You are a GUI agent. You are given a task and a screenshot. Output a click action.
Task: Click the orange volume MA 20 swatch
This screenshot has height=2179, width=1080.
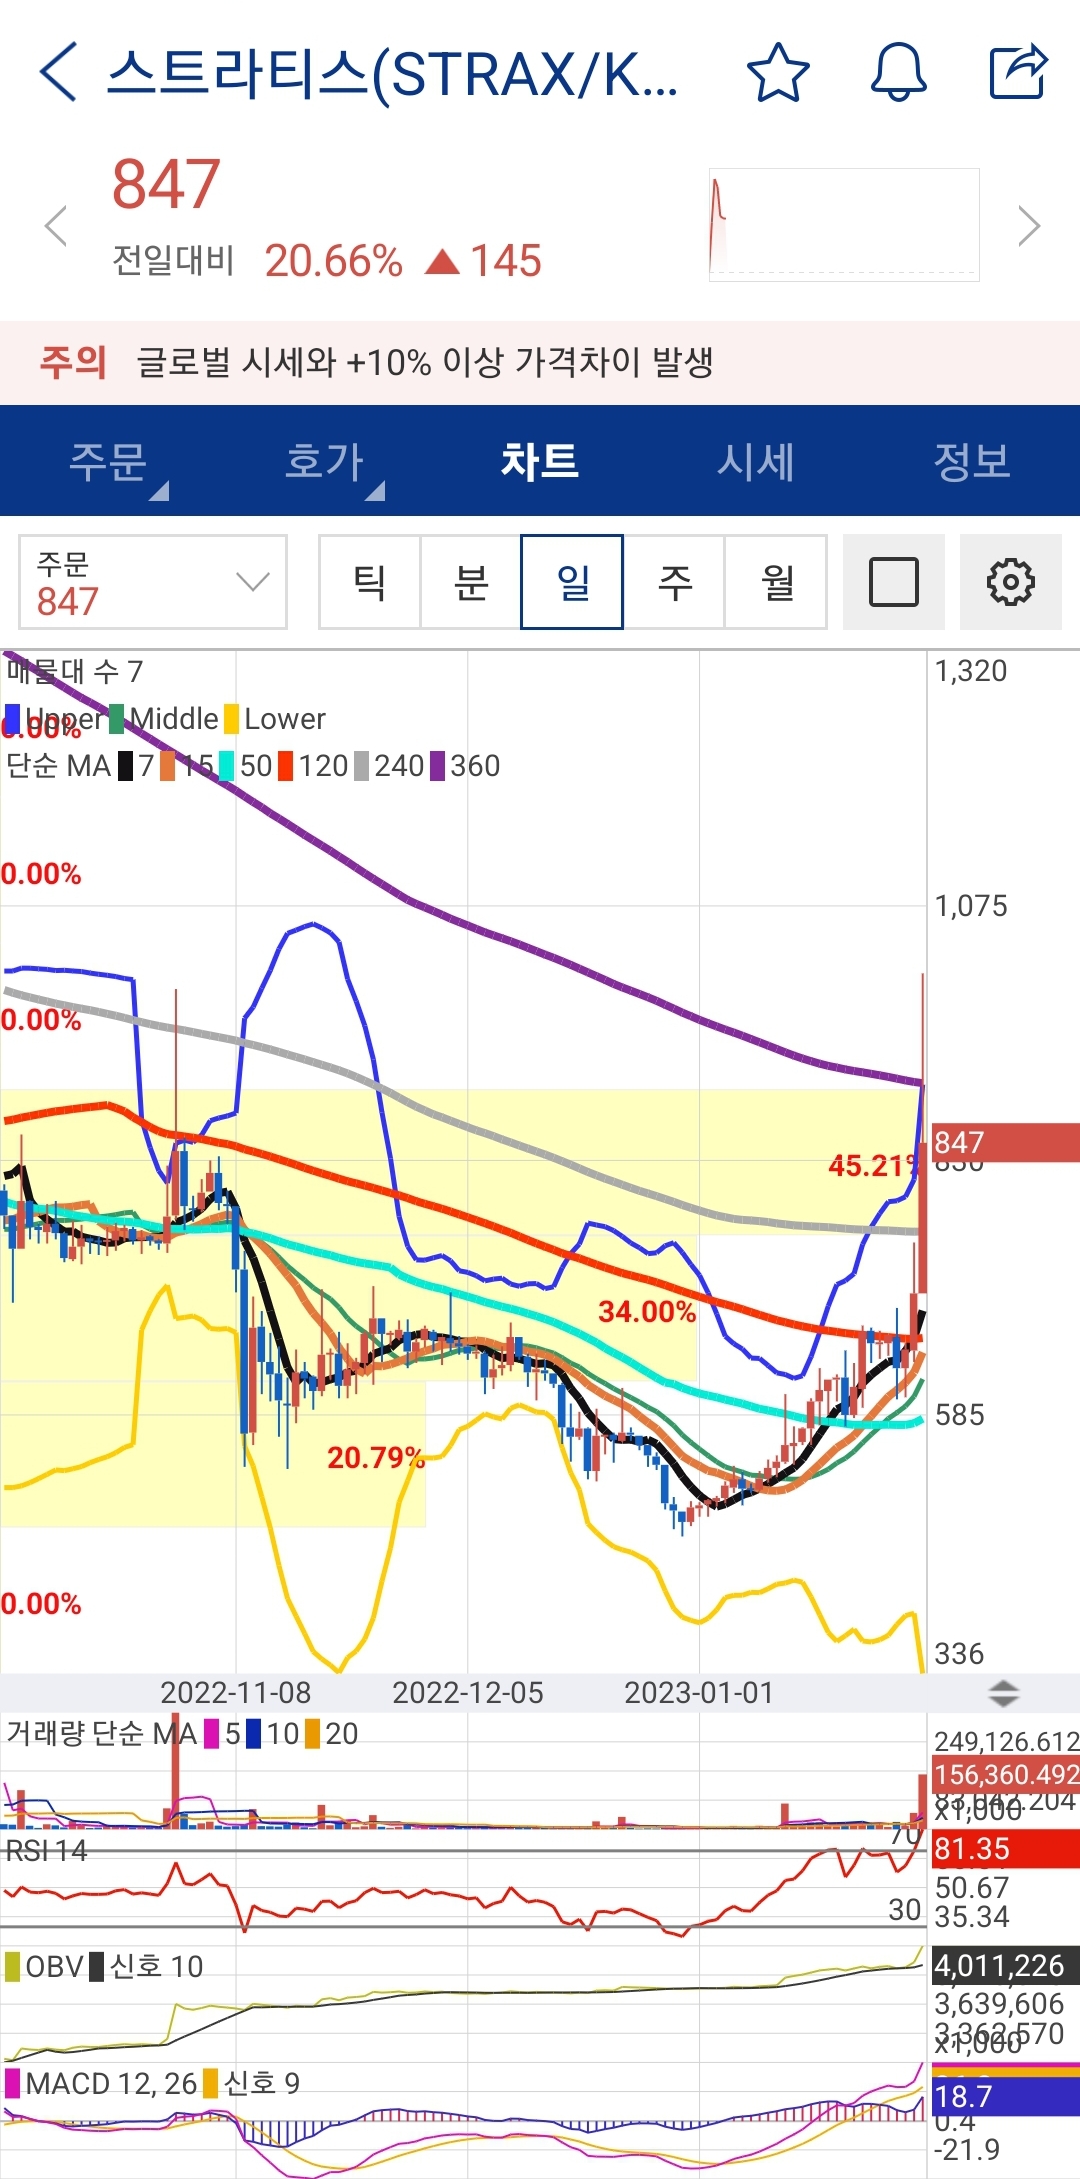coord(312,1733)
